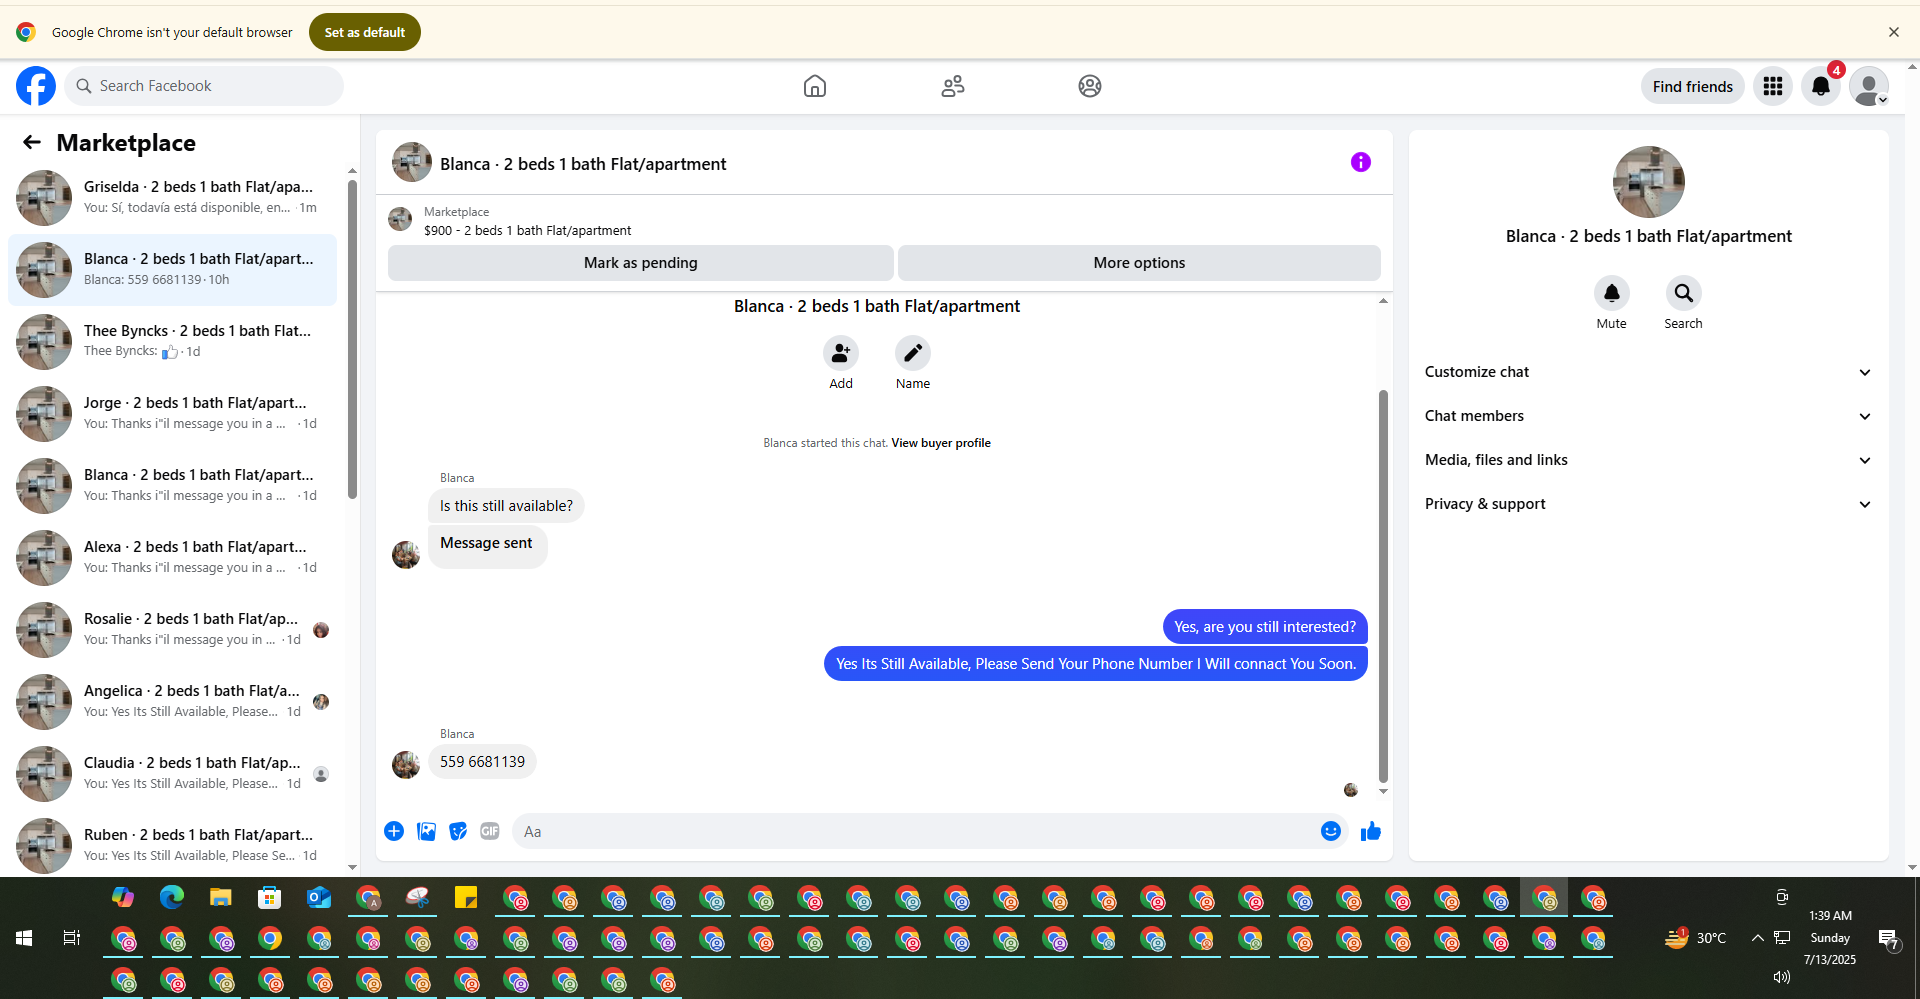Open conversation information purple icon

click(1361, 162)
